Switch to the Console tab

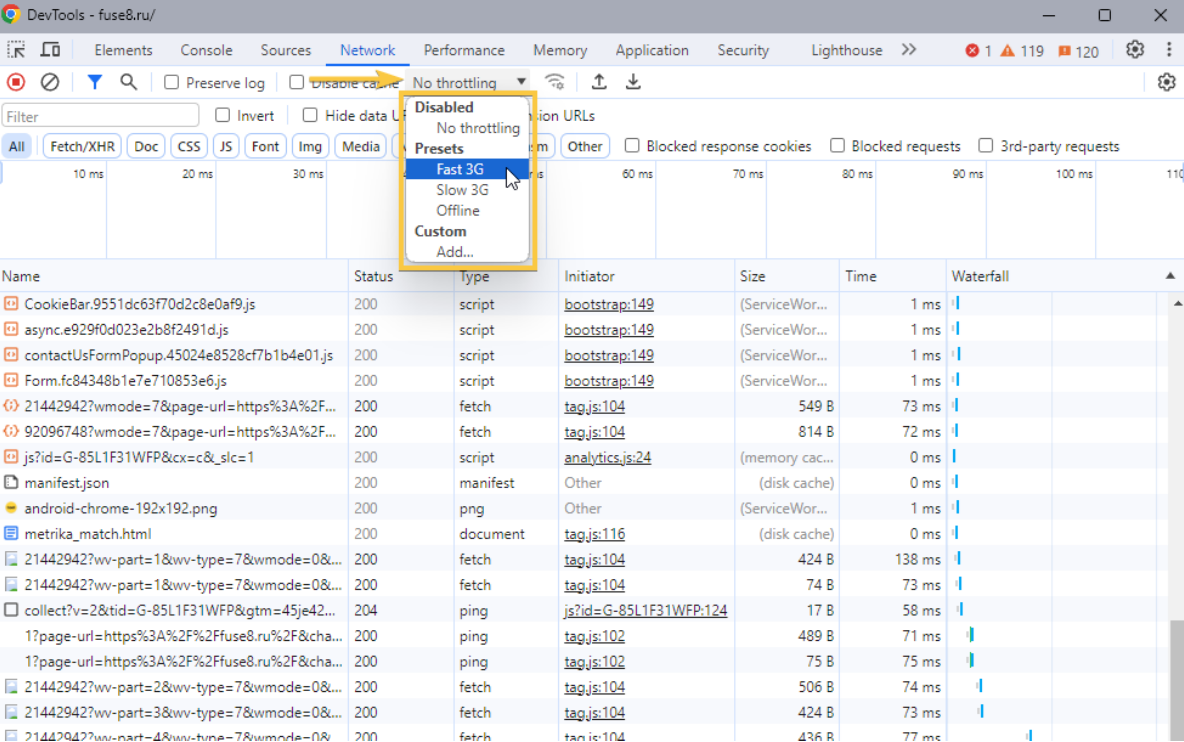click(206, 50)
